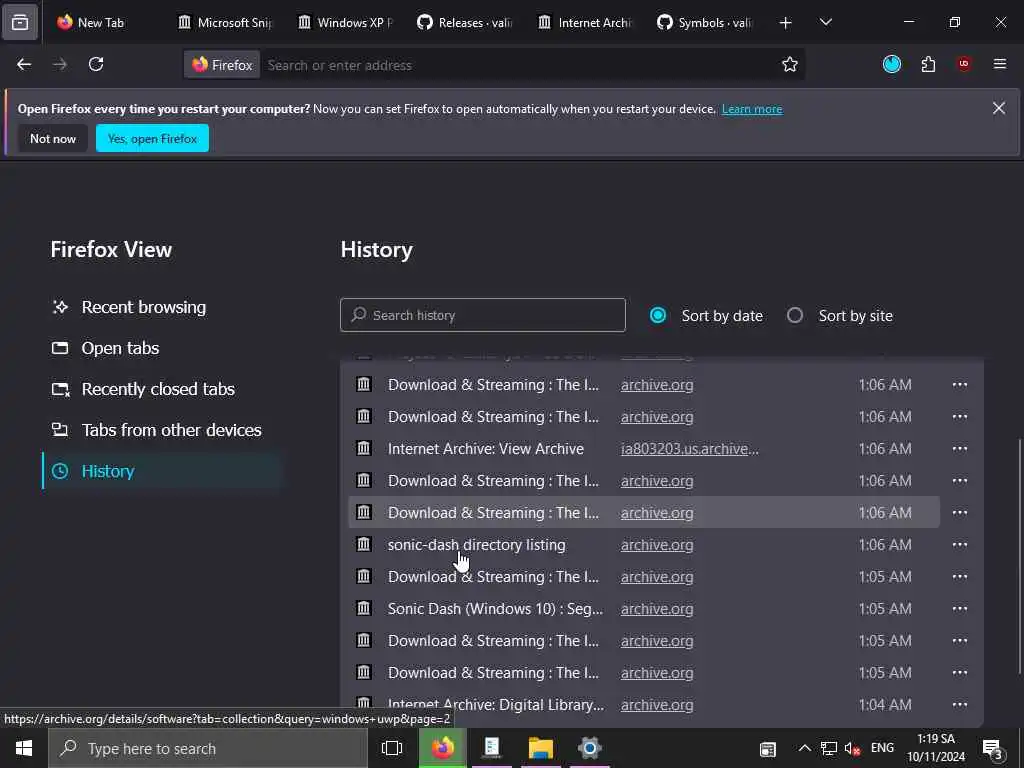
Task: Open Recent browsing section
Action: pyautogui.click(x=163, y=307)
